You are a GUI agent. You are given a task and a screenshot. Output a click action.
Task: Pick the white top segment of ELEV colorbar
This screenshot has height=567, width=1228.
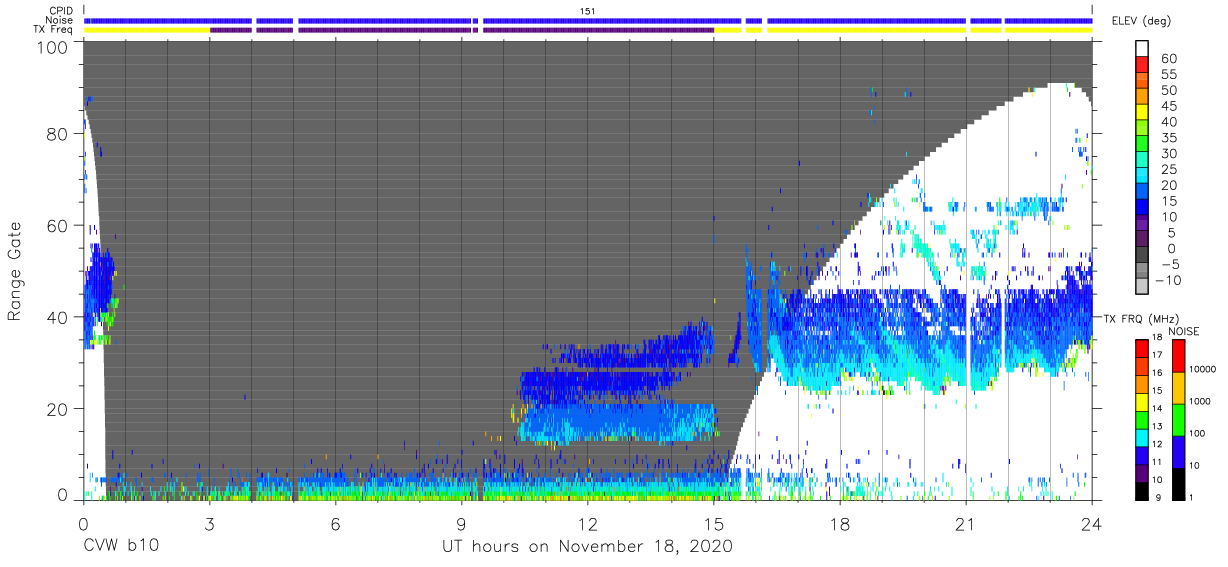(x=1143, y=49)
